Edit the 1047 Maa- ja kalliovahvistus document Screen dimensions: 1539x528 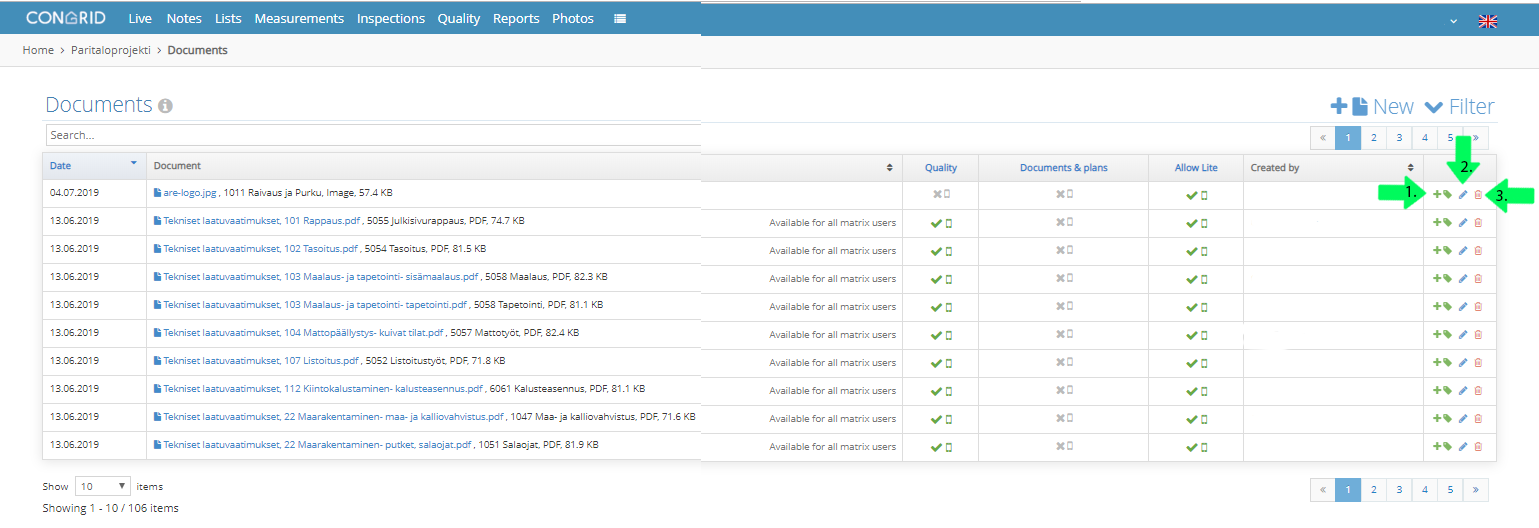coord(1463,419)
